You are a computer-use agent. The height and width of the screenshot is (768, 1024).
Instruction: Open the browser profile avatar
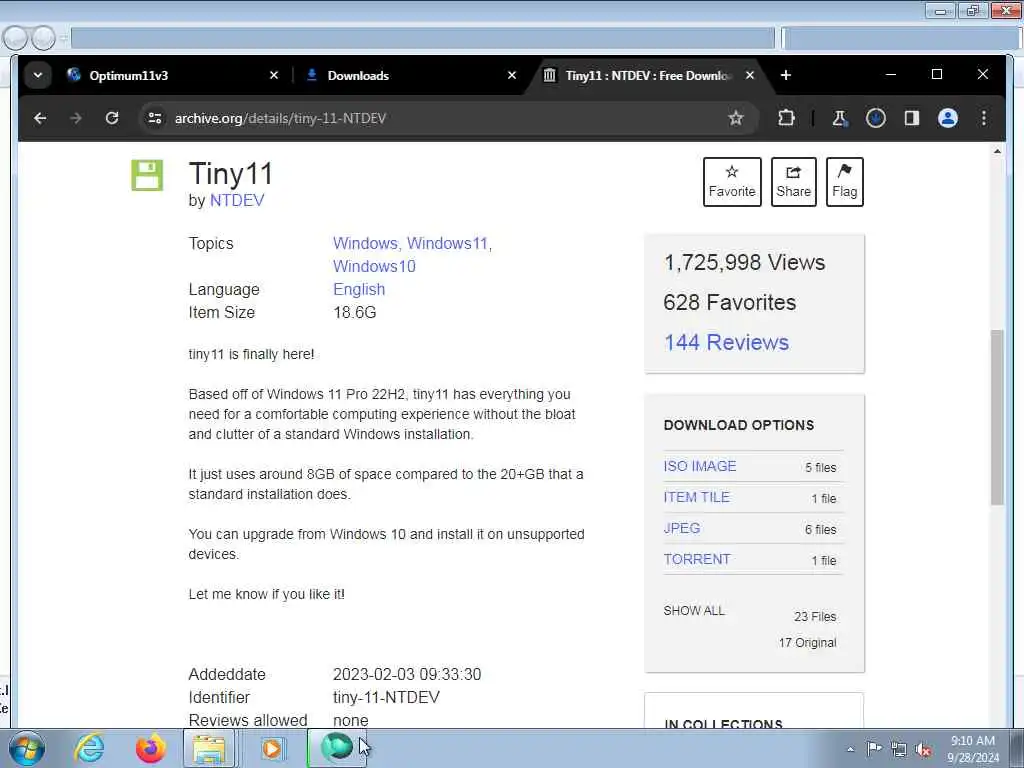pos(948,118)
